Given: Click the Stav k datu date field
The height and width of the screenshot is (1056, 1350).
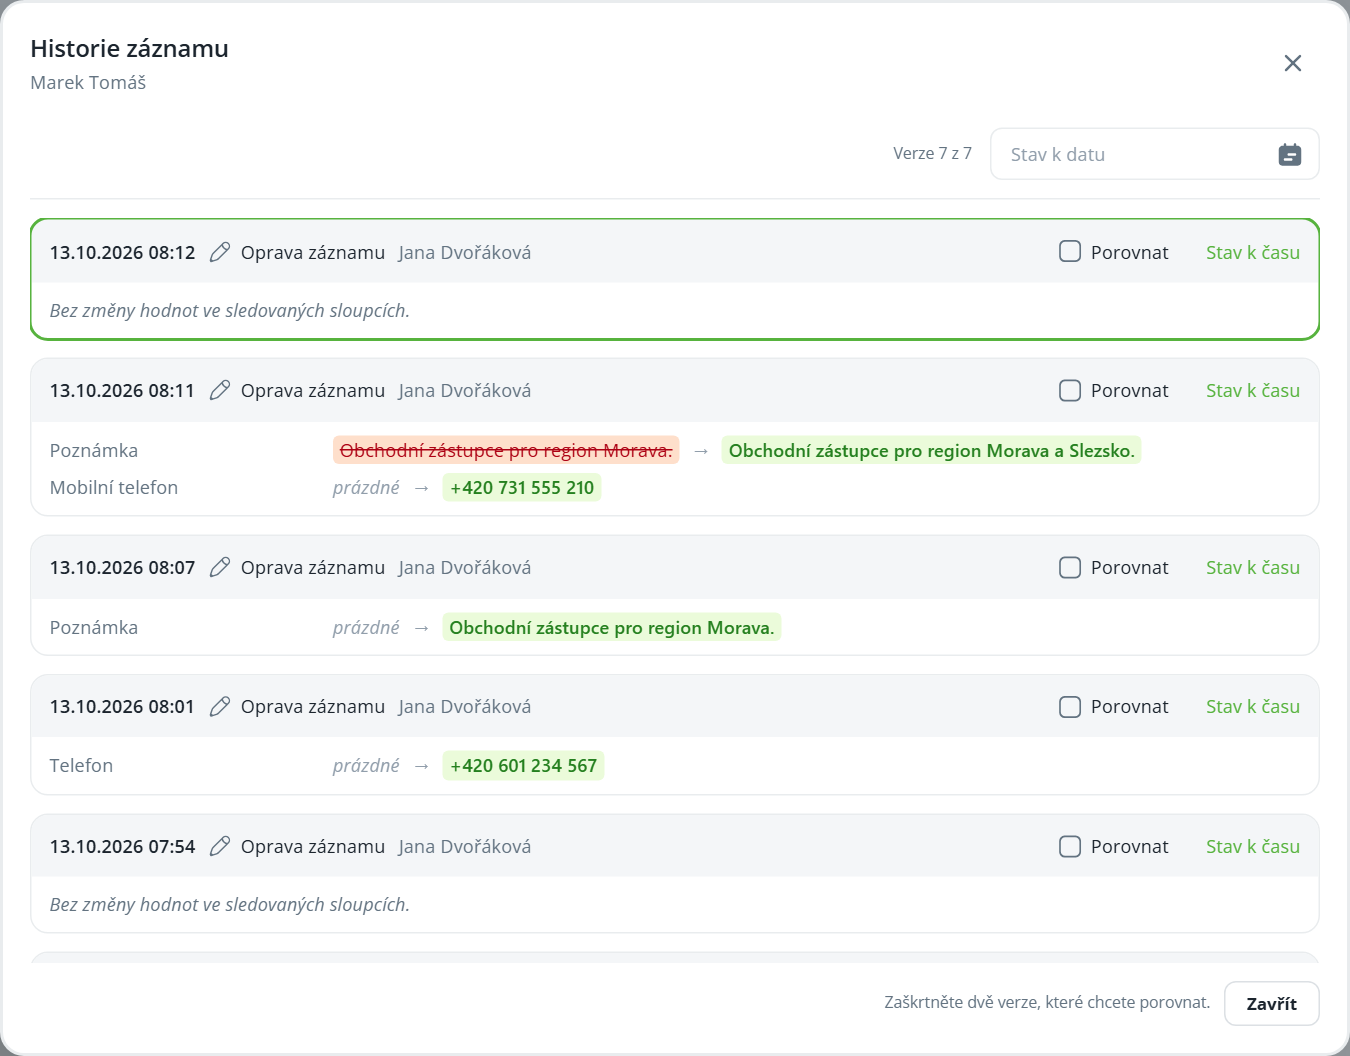Looking at the screenshot, I should pyautogui.click(x=1154, y=154).
